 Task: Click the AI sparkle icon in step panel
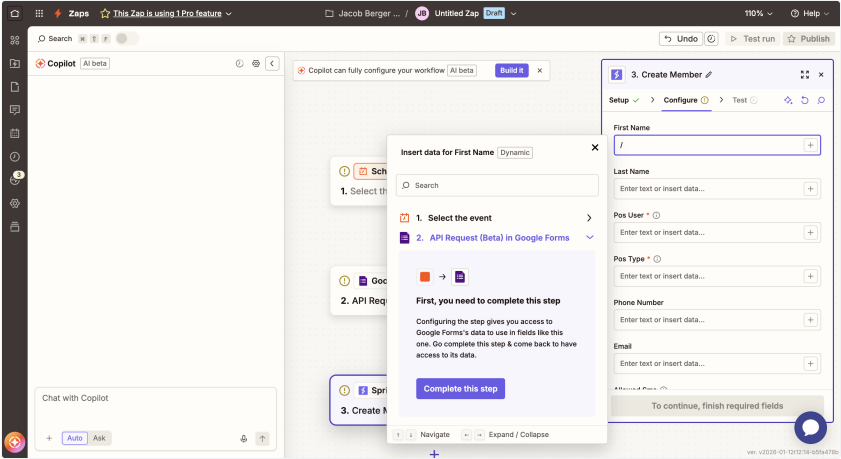click(x=788, y=100)
